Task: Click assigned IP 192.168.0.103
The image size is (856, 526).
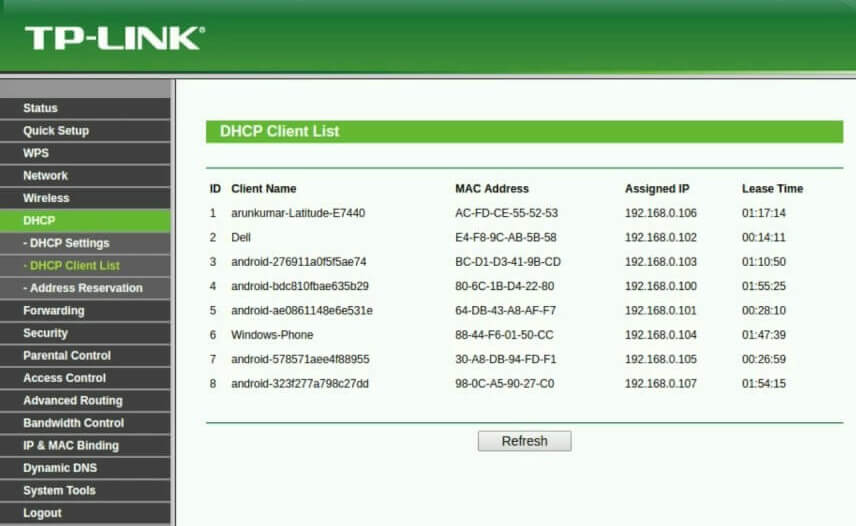Action: [661, 261]
